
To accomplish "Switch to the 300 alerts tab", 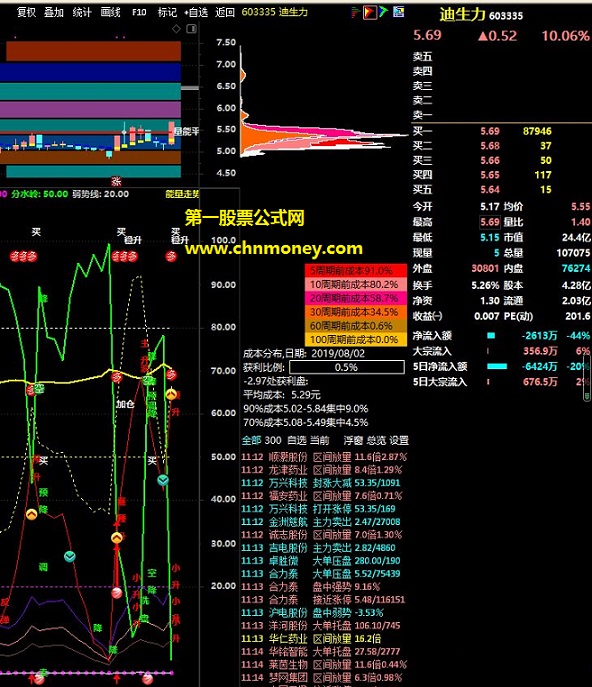I will point(273,440).
